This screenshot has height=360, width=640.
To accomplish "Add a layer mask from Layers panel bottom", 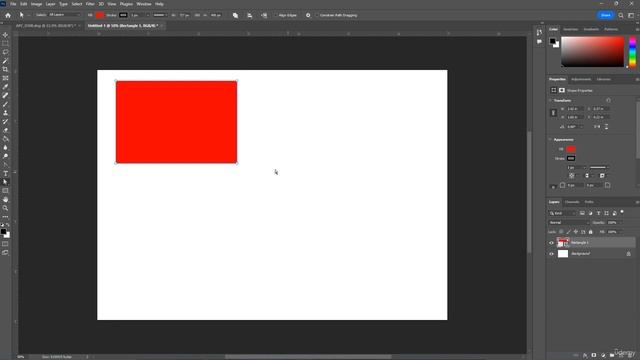I will pos(594,355).
